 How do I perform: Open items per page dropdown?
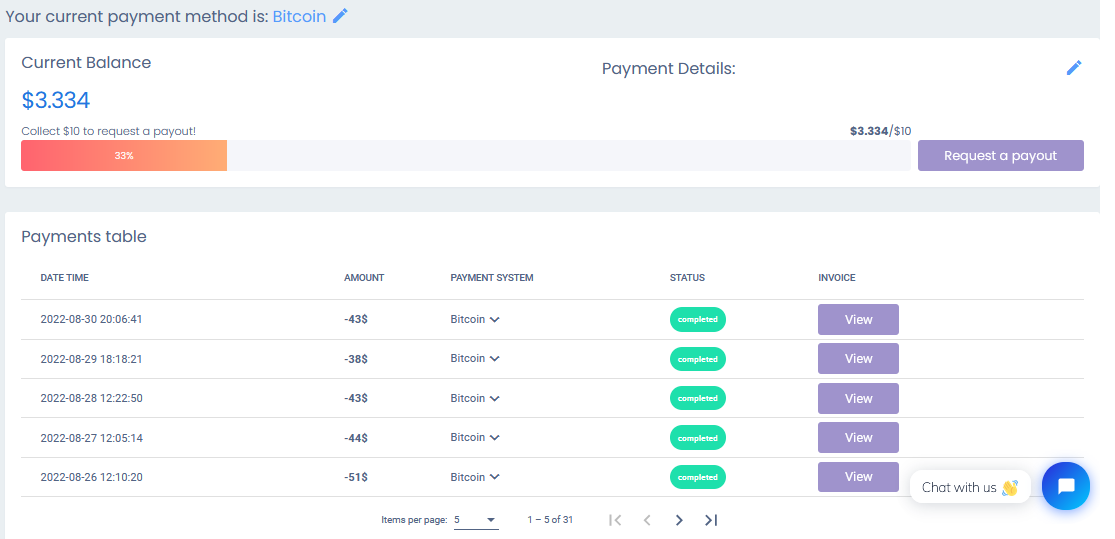475,520
